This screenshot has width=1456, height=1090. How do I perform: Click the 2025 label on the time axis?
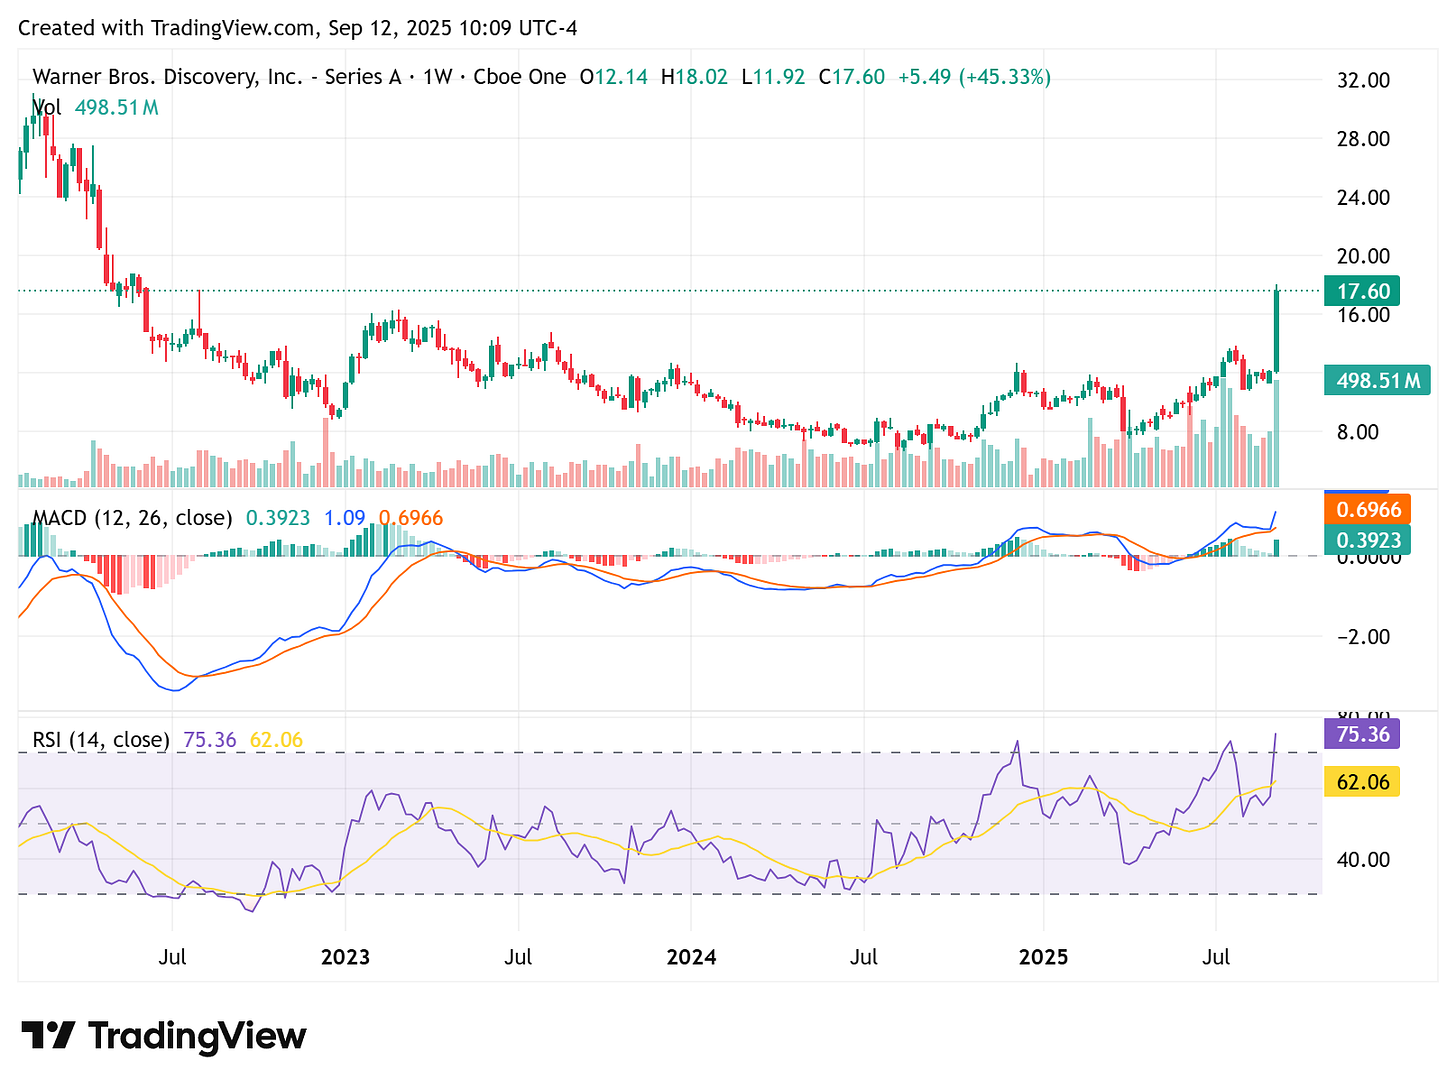(1044, 957)
